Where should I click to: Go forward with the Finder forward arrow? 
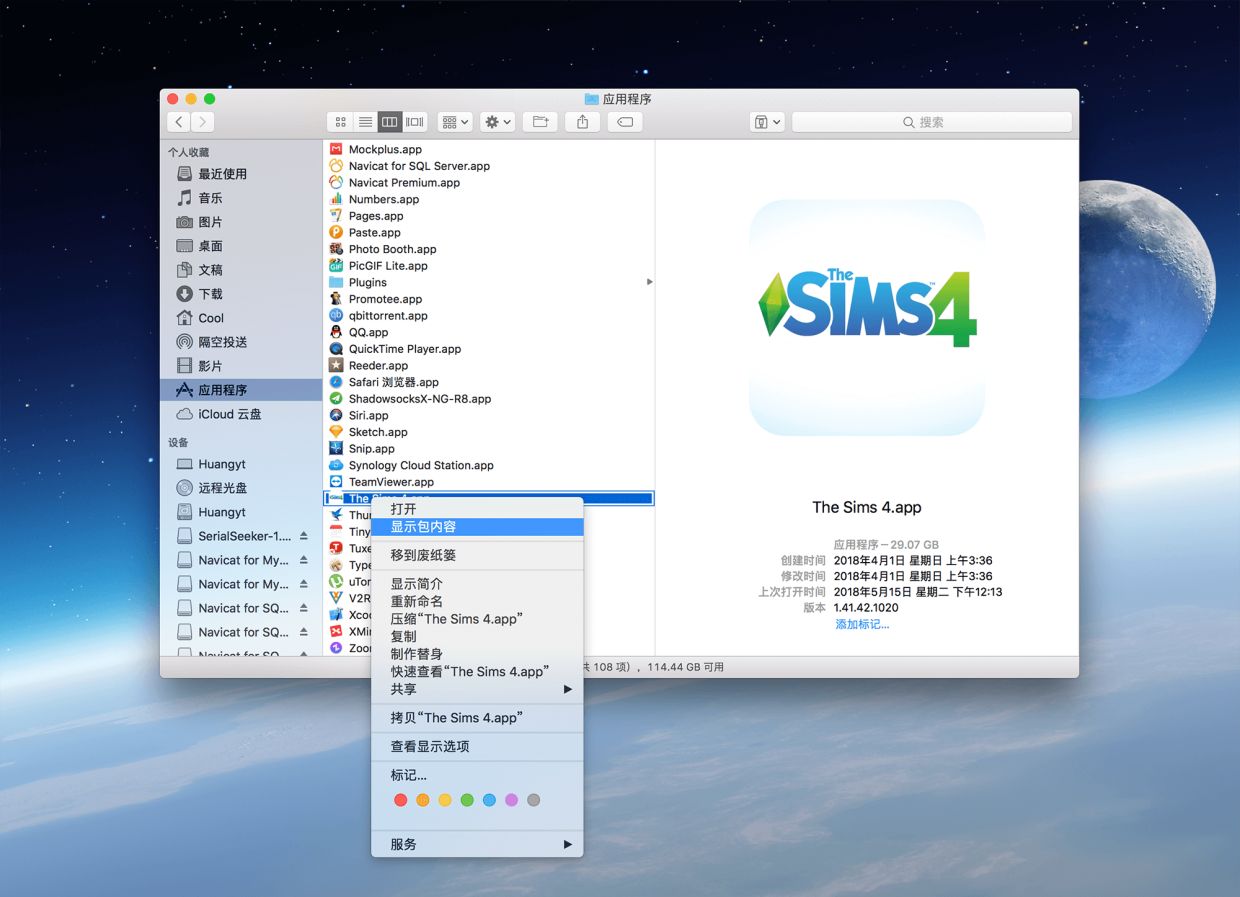pyautogui.click(x=202, y=122)
